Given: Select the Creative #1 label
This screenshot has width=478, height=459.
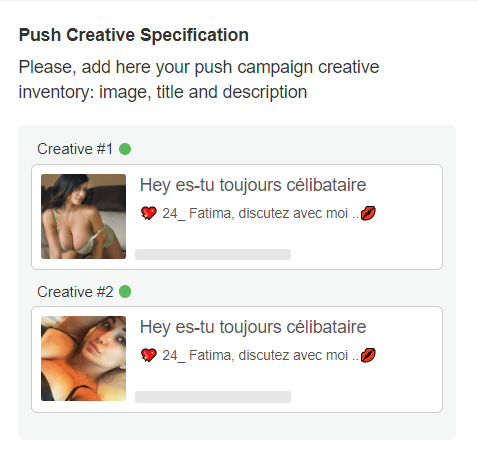Looking at the screenshot, I should pos(75,149).
